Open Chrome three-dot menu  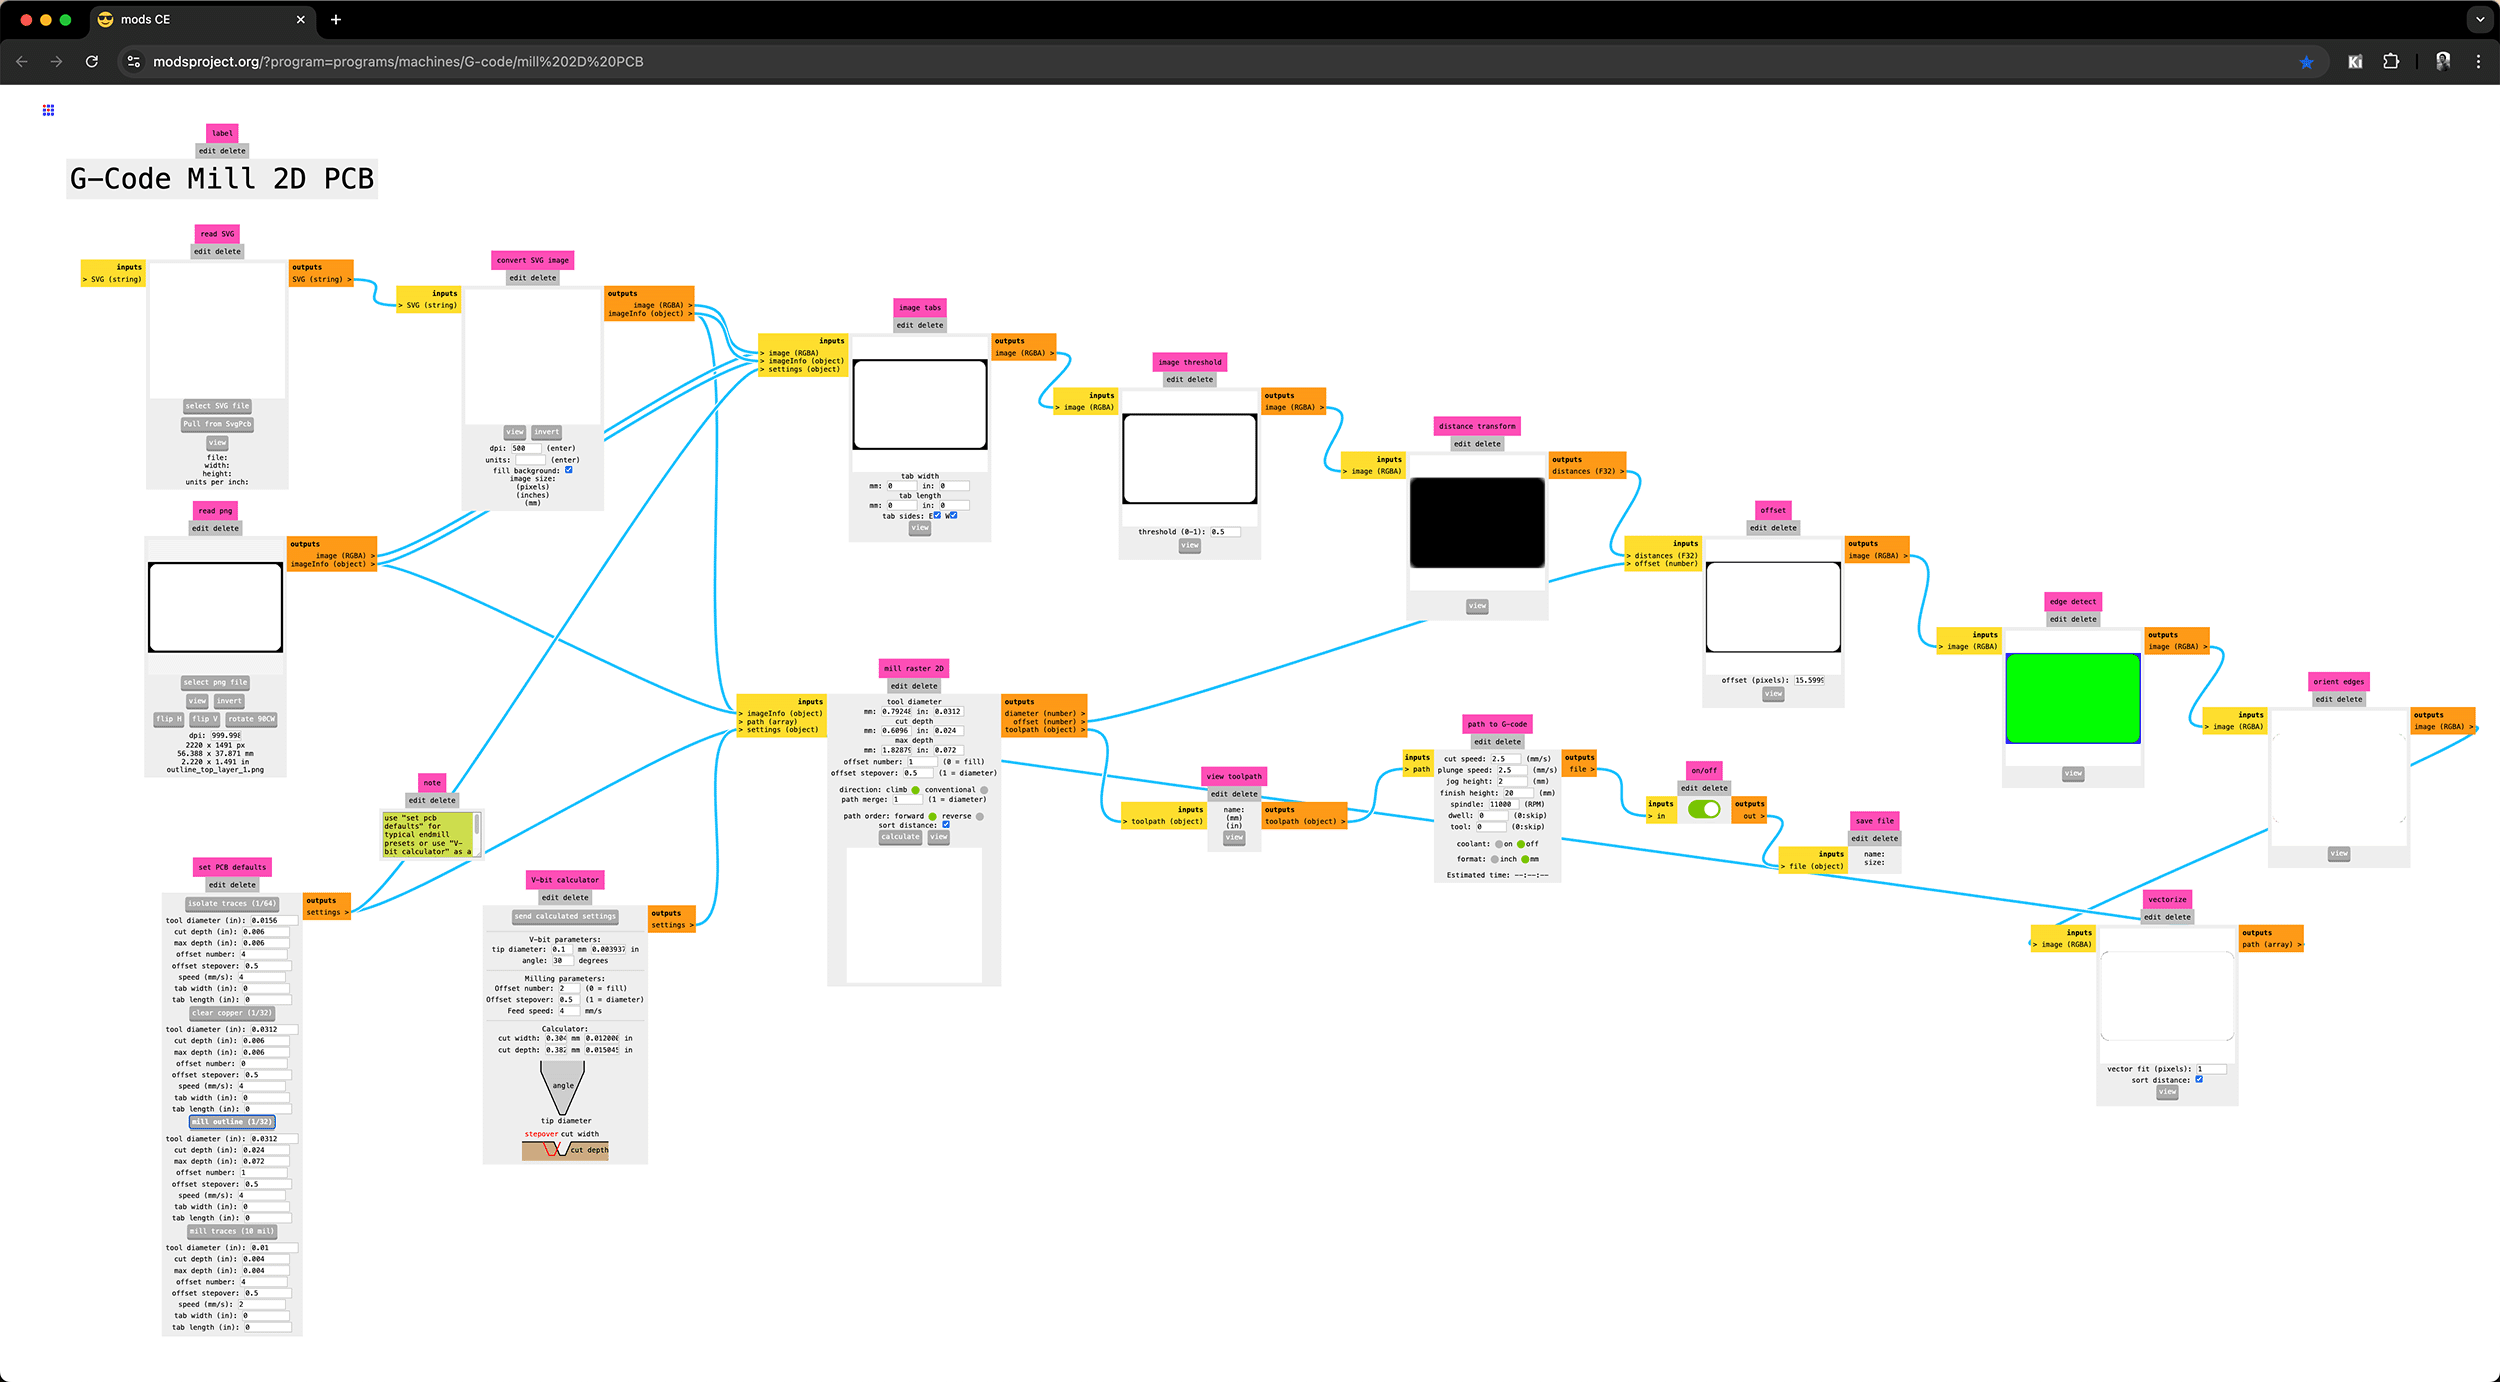click(2478, 62)
